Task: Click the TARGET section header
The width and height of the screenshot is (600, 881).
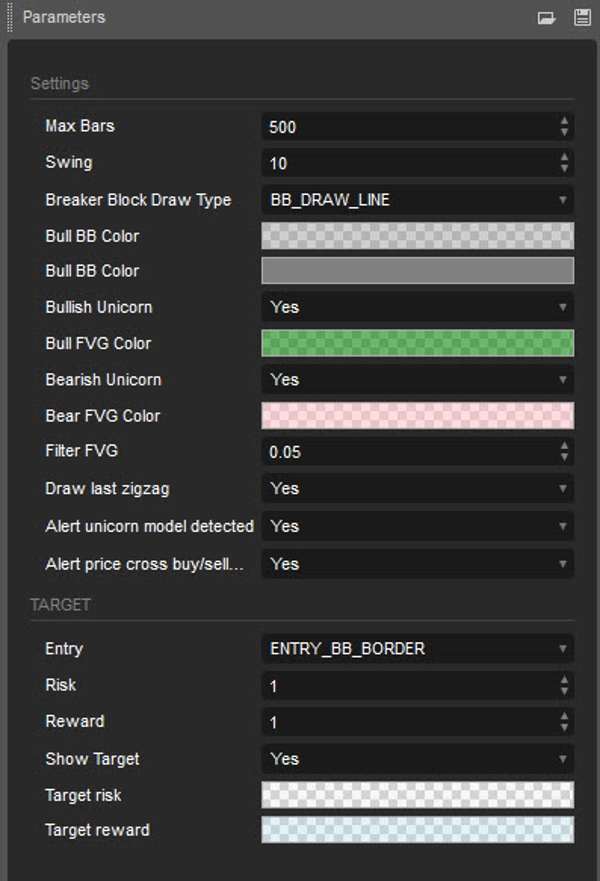Action: click(x=60, y=605)
